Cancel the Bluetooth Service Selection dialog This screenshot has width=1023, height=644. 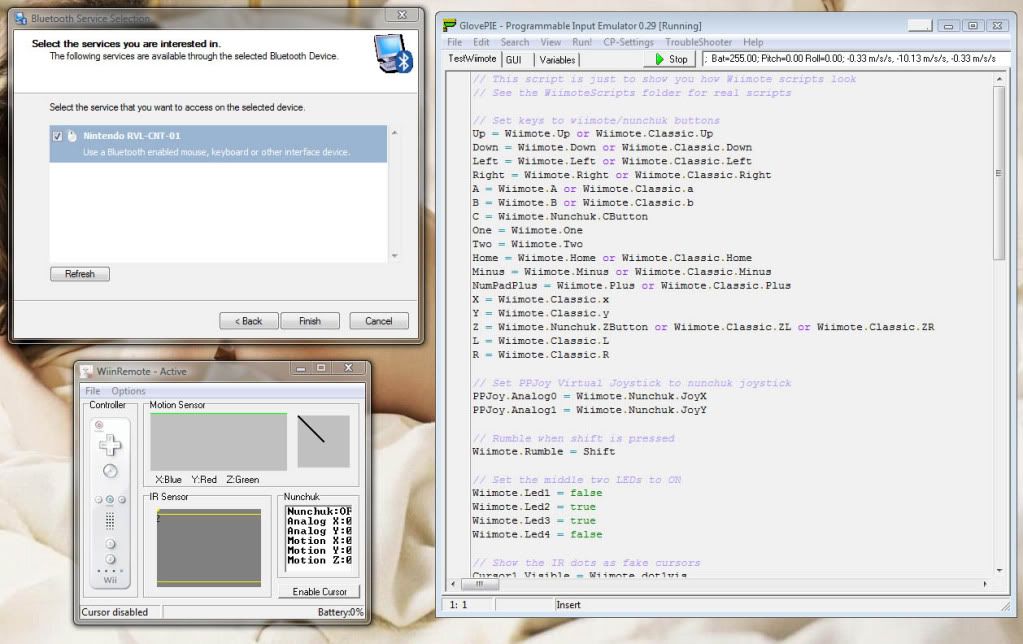(x=379, y=321)
